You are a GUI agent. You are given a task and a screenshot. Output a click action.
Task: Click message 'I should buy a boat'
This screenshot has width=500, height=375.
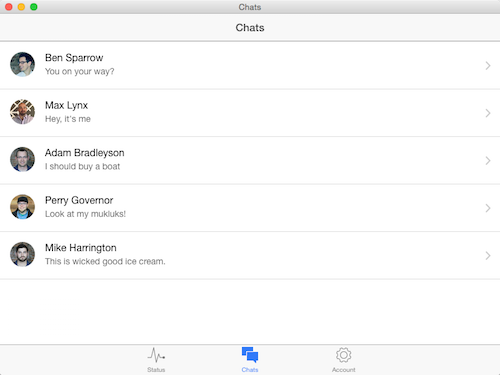pyautogui.click(x=82, y=166)
